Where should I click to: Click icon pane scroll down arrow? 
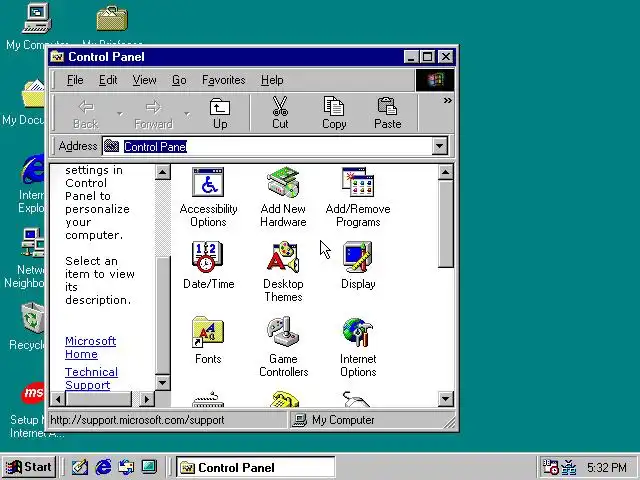[445, 398]
